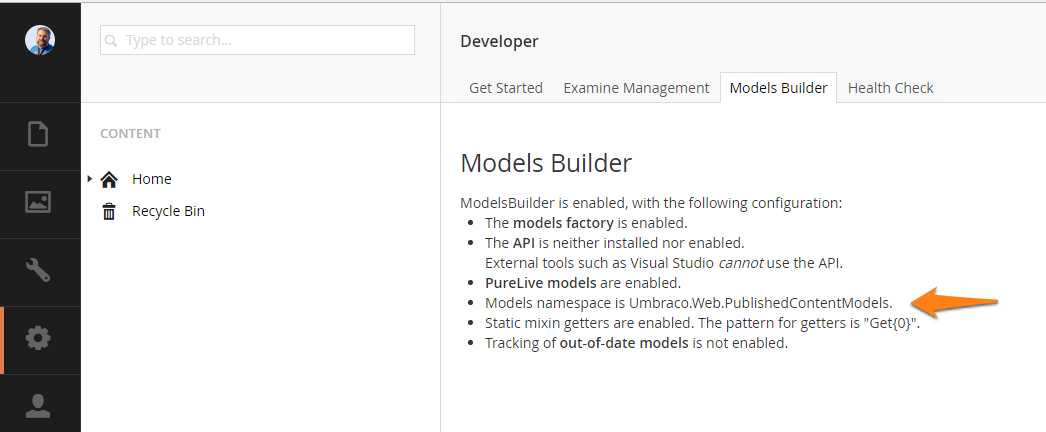1046x432 pixels.
Task: Open the user avatar profile
Action: tap(40, 40)
